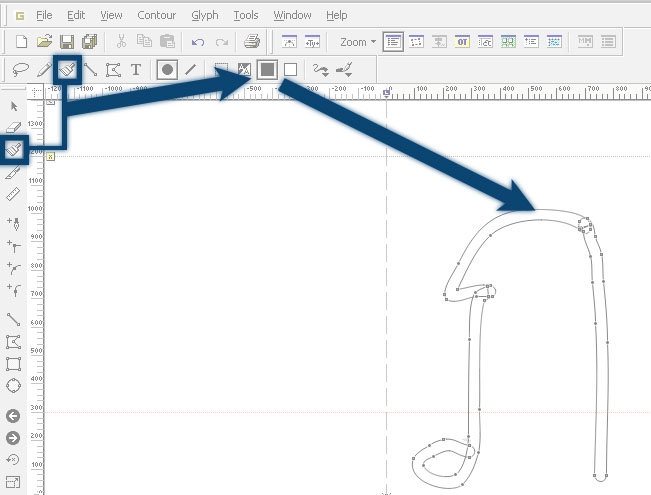Pick the Knife tool in left toolbar
Image resolution: width=651 pixels, height=495 pixels.
point(13,172)
